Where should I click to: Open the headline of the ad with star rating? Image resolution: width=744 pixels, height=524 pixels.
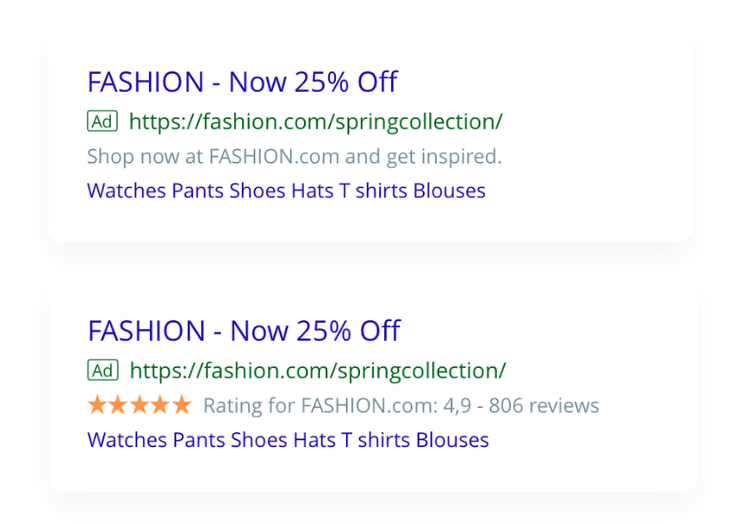pyautogui.click(x=244, y=331)
